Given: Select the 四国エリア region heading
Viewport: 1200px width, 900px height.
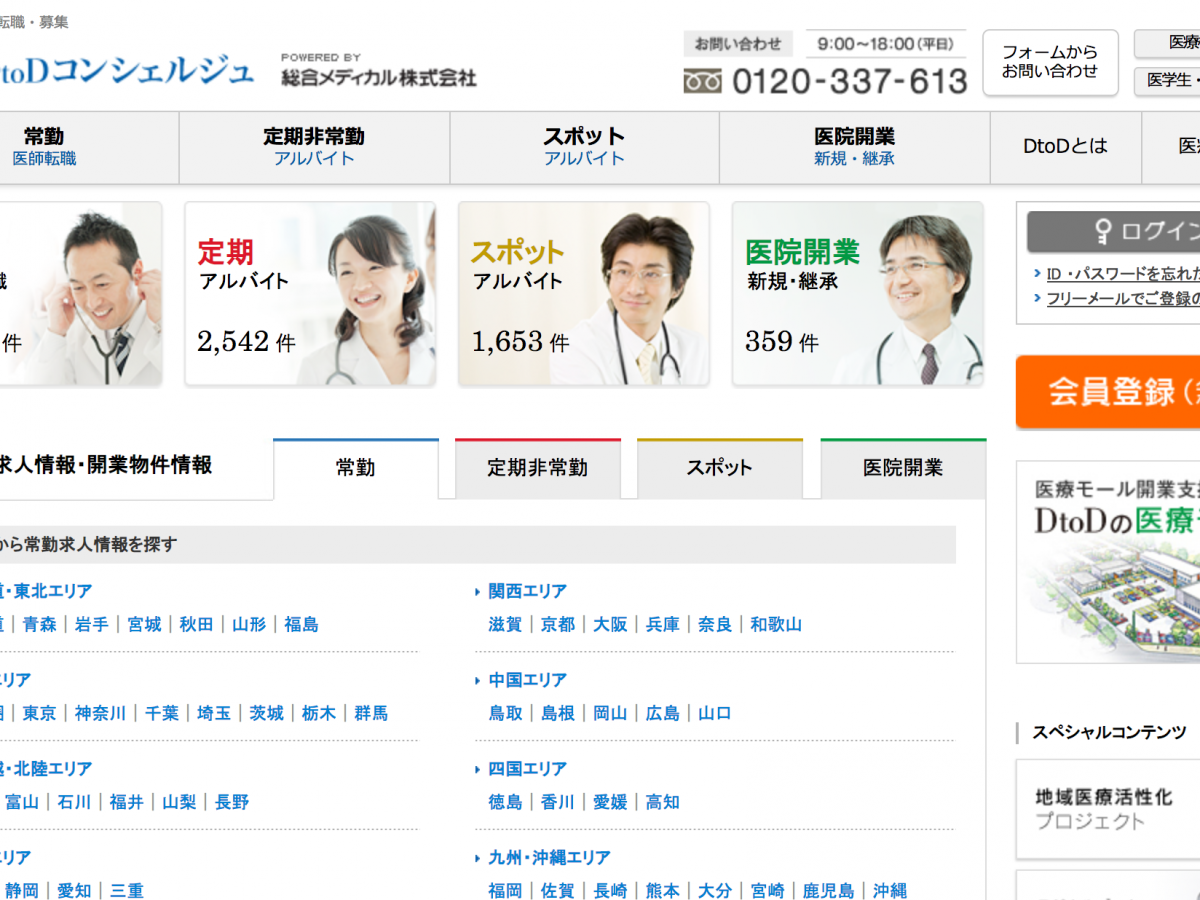Looking at the screenshot, I should coord(527,769).
